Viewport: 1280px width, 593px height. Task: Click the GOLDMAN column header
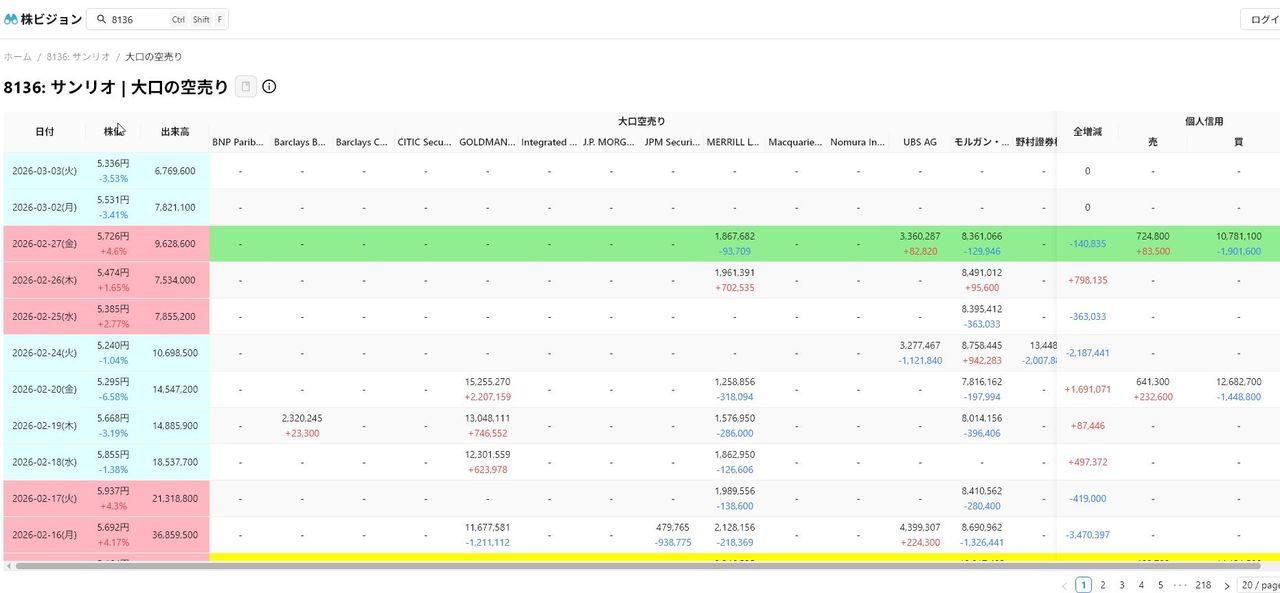[487, 142]
